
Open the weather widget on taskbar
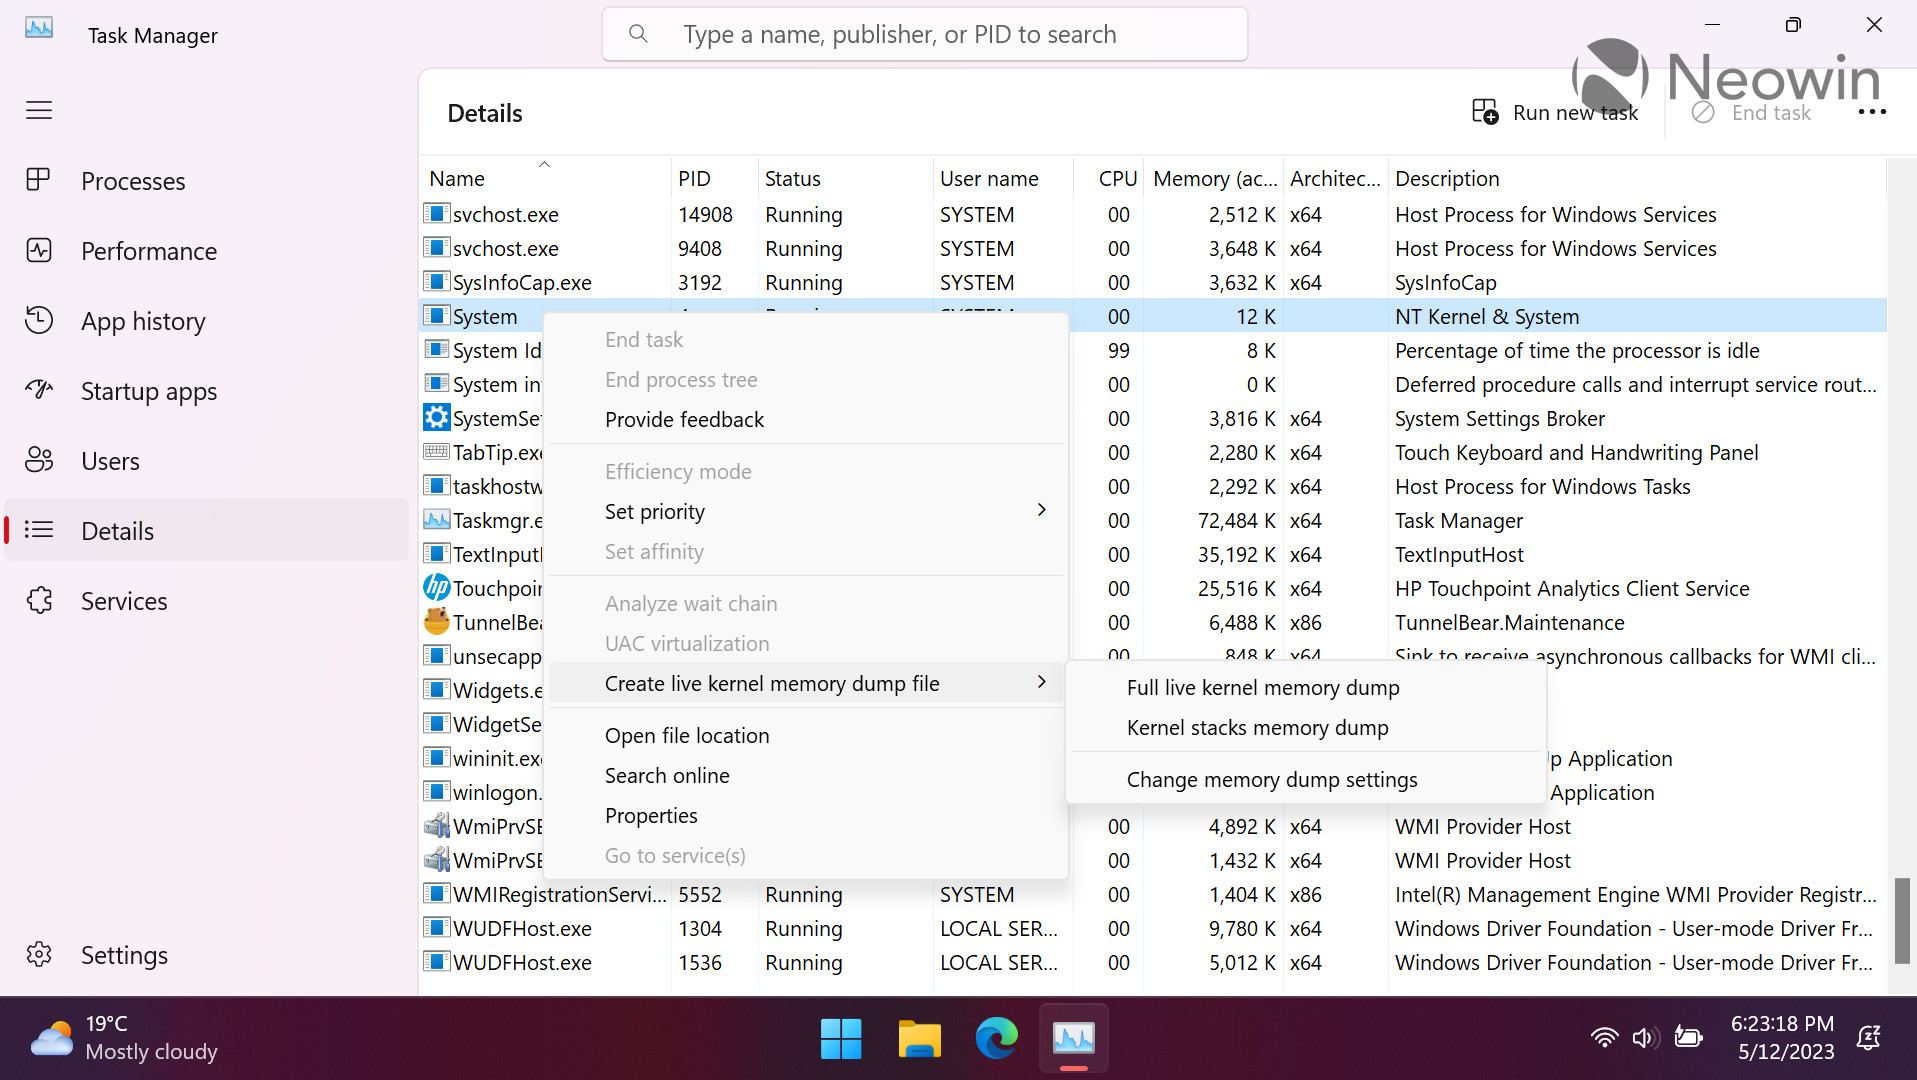pyautogui.click(x=124, y=1038)
